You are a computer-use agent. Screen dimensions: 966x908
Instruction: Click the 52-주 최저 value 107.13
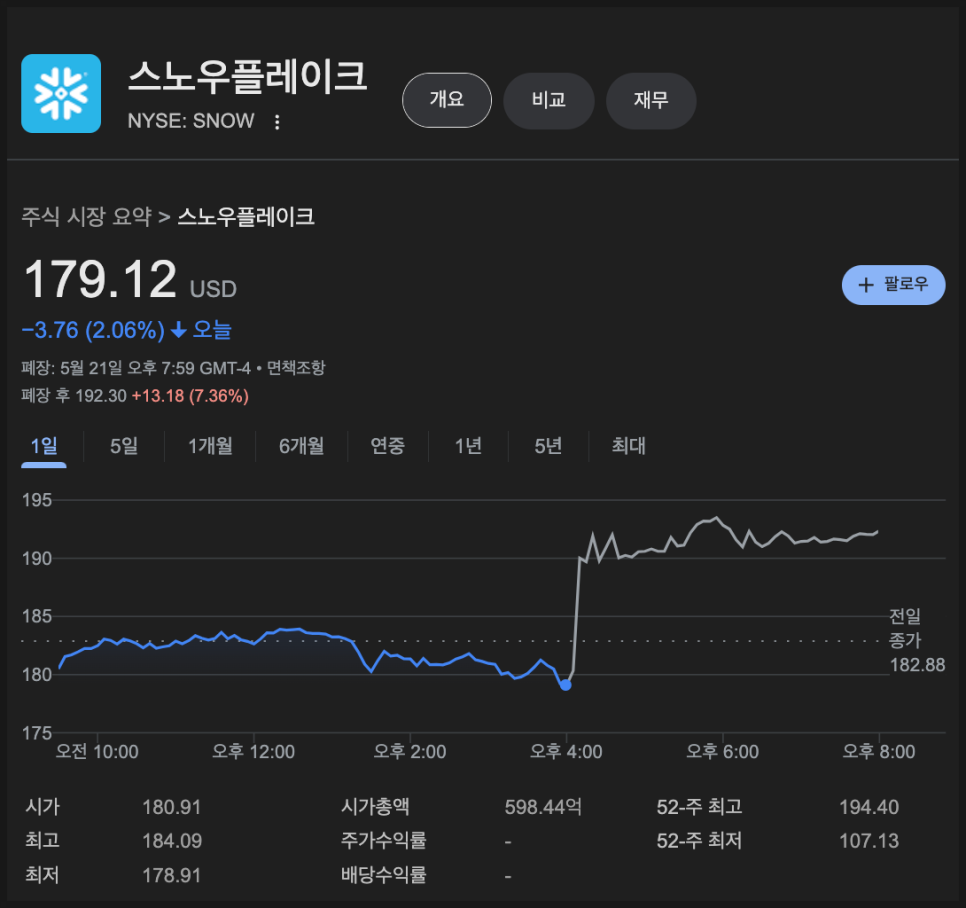(x=869, y=841)
